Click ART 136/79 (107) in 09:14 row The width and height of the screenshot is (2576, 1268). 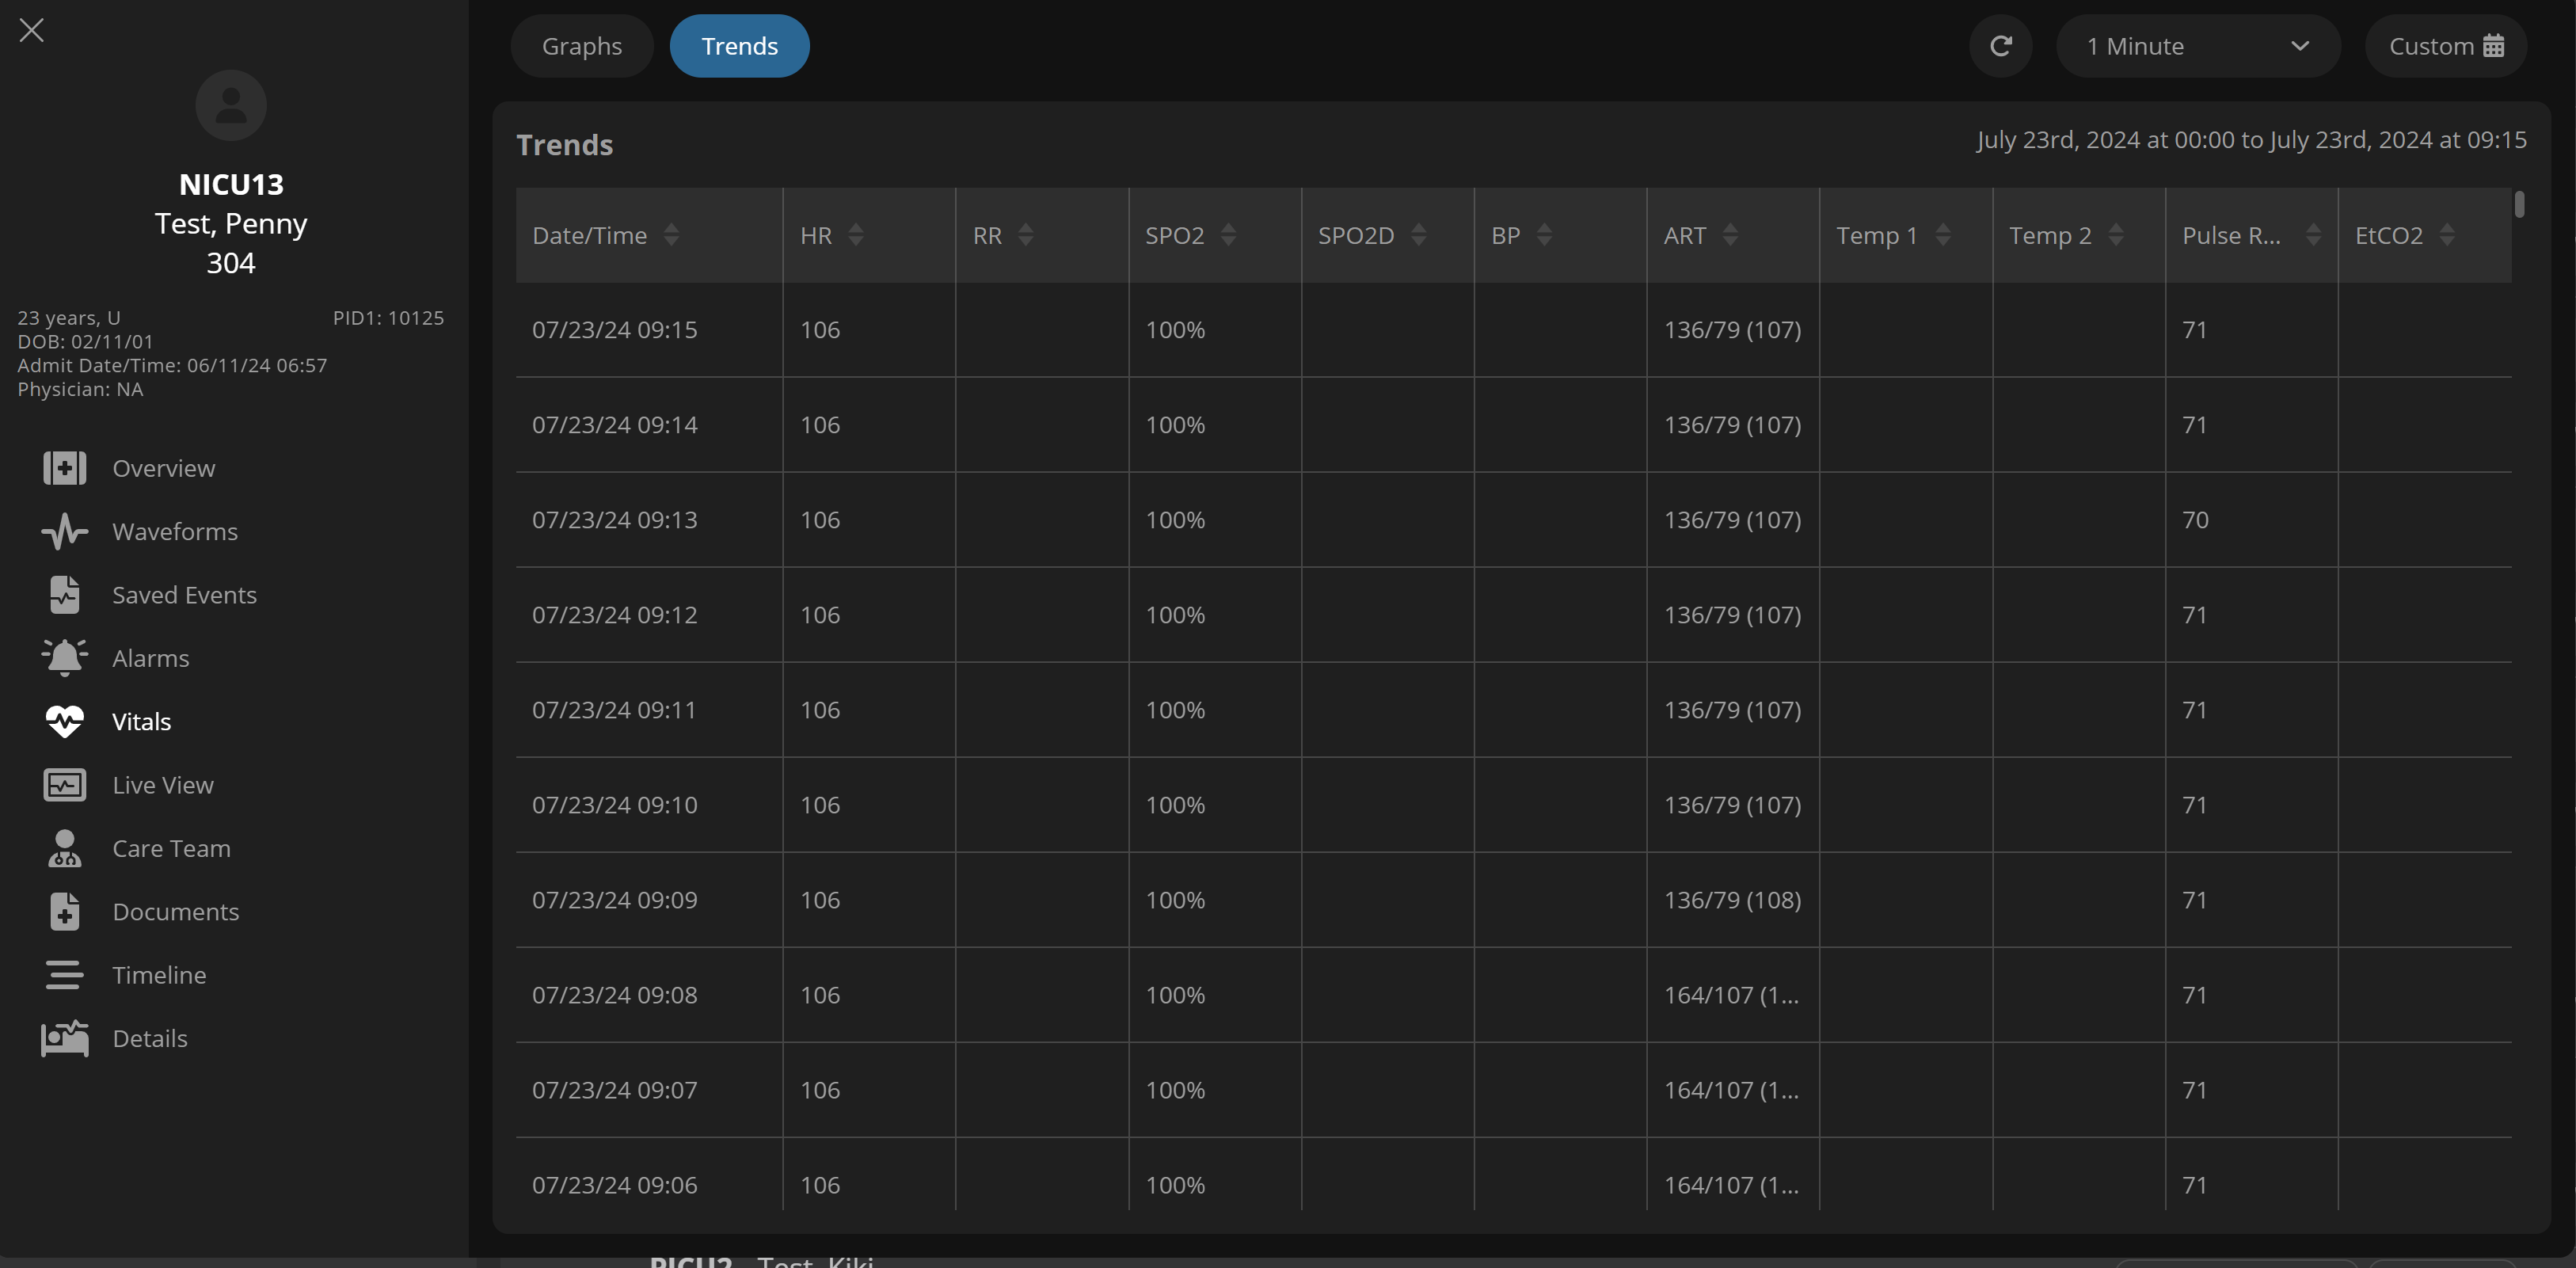click(1732, 425)
